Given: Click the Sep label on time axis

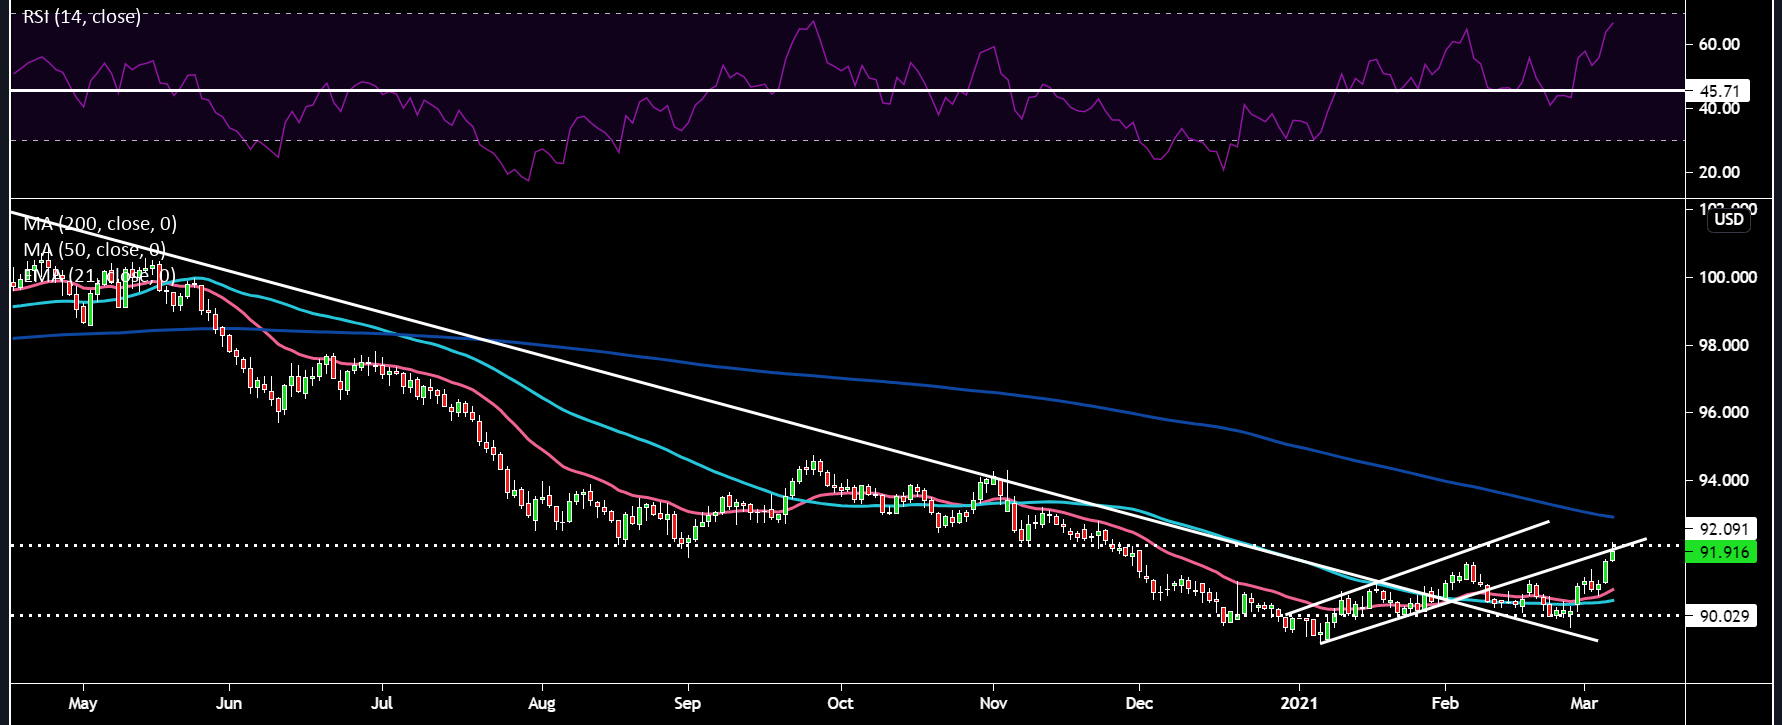Looking at the screenshot, I should (x=687, y=704).
